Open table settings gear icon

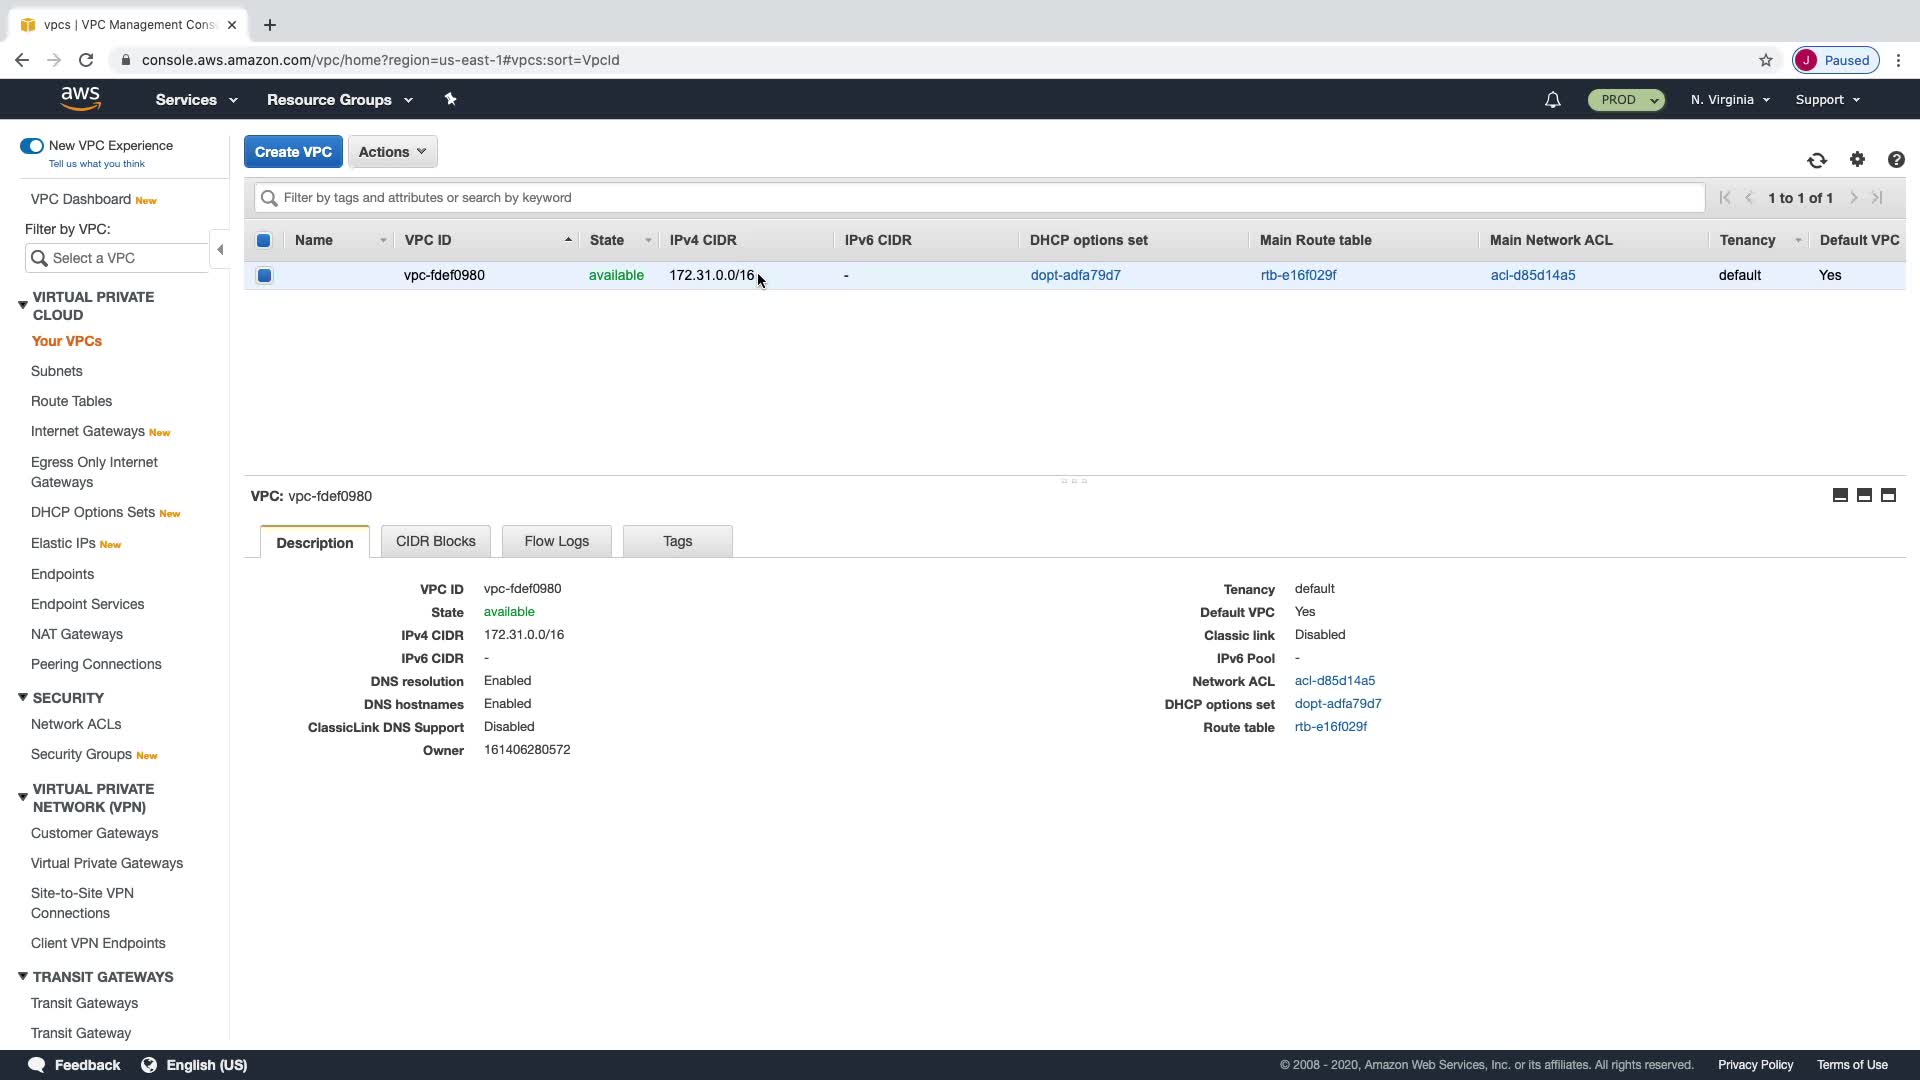tap(1857, 160)
